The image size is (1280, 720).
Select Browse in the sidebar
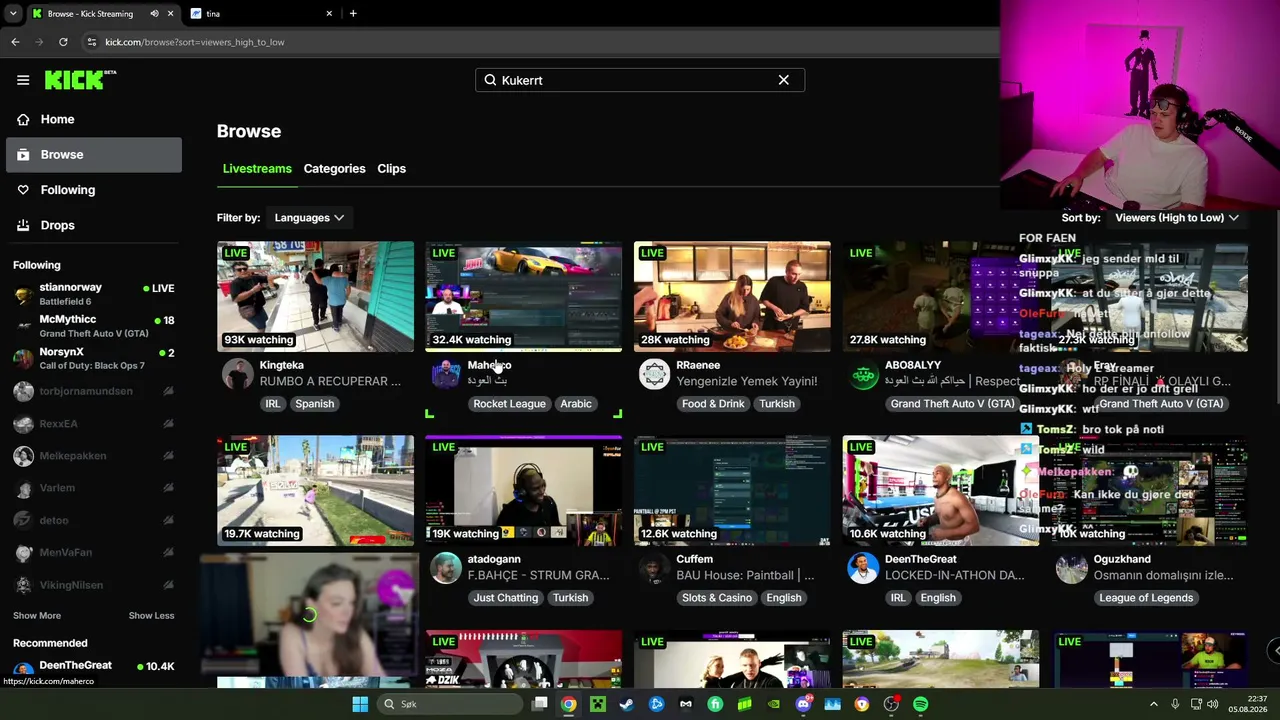pos(94,155)
